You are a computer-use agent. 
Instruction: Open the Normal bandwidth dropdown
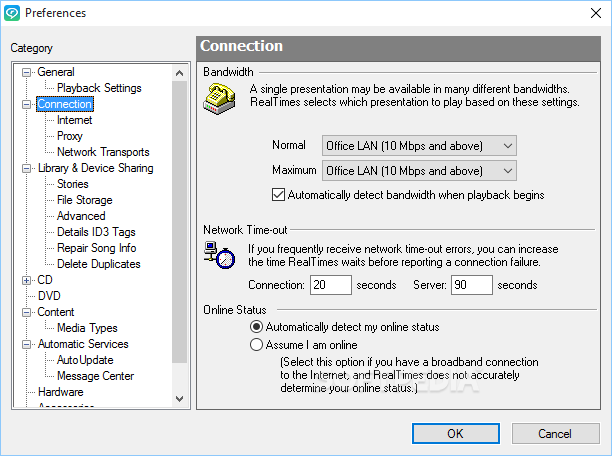[419, 146]
